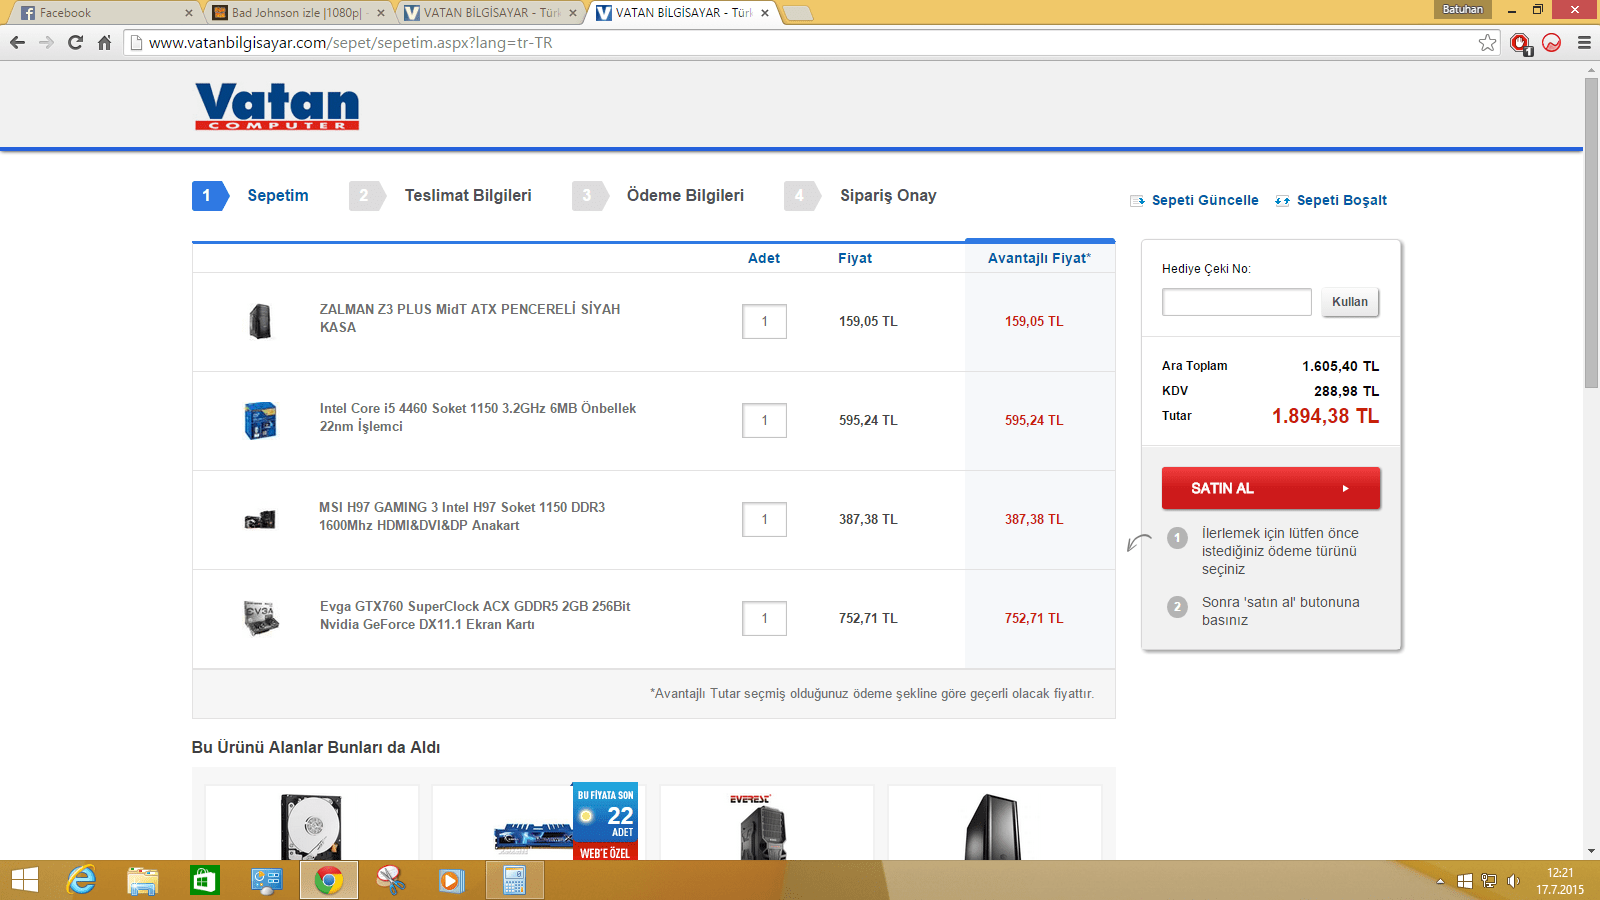Screen dimensions: 1600x900
Task: Click the Intel Core i5 4460 box image
Action: click(x=260, y=420)
